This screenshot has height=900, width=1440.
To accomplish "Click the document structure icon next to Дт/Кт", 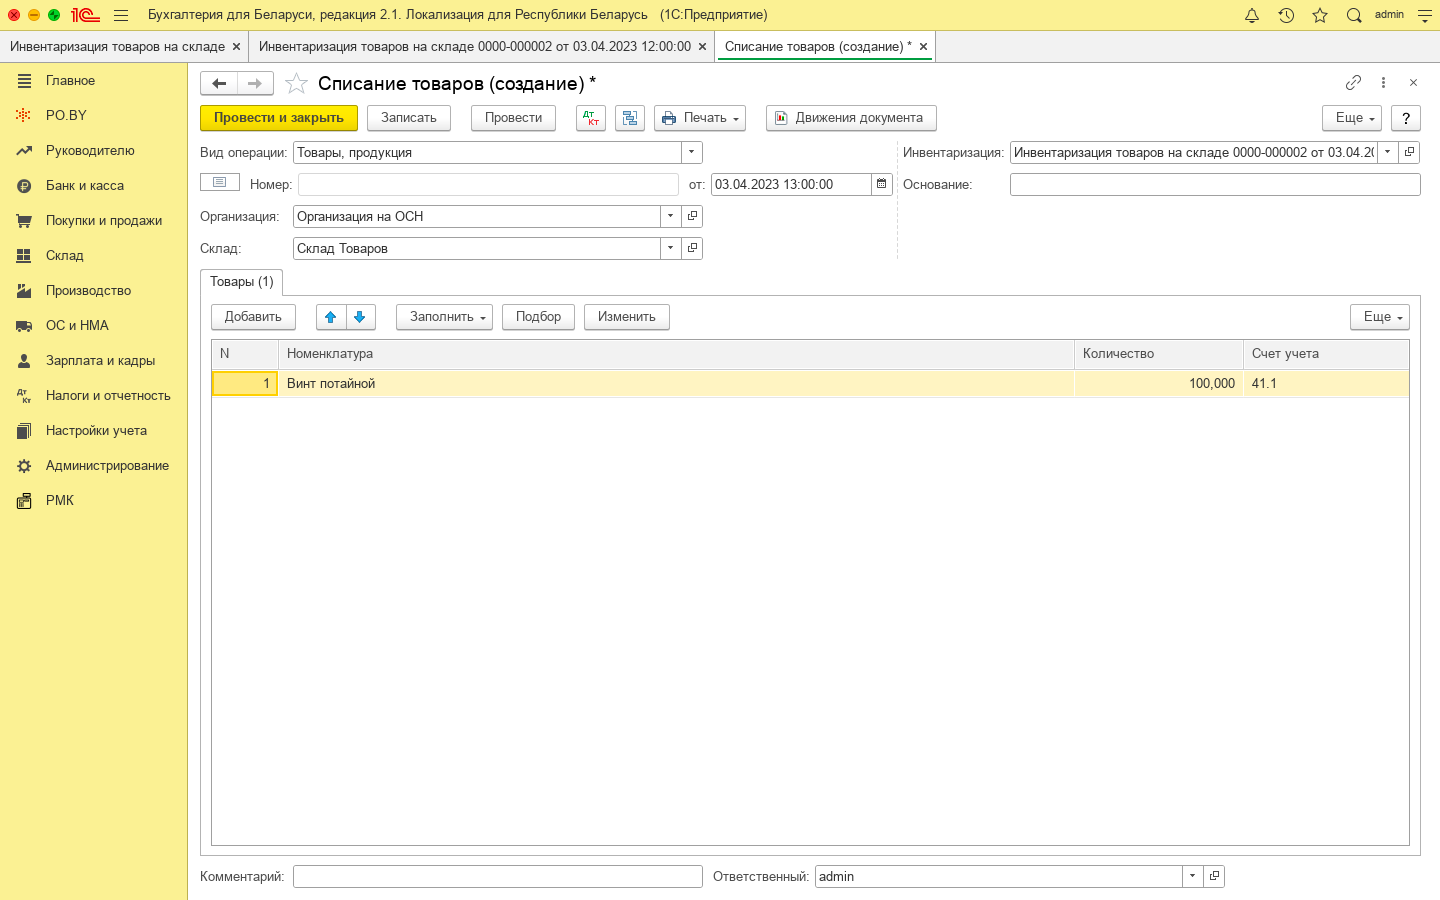I will click(x=630, y=118).
